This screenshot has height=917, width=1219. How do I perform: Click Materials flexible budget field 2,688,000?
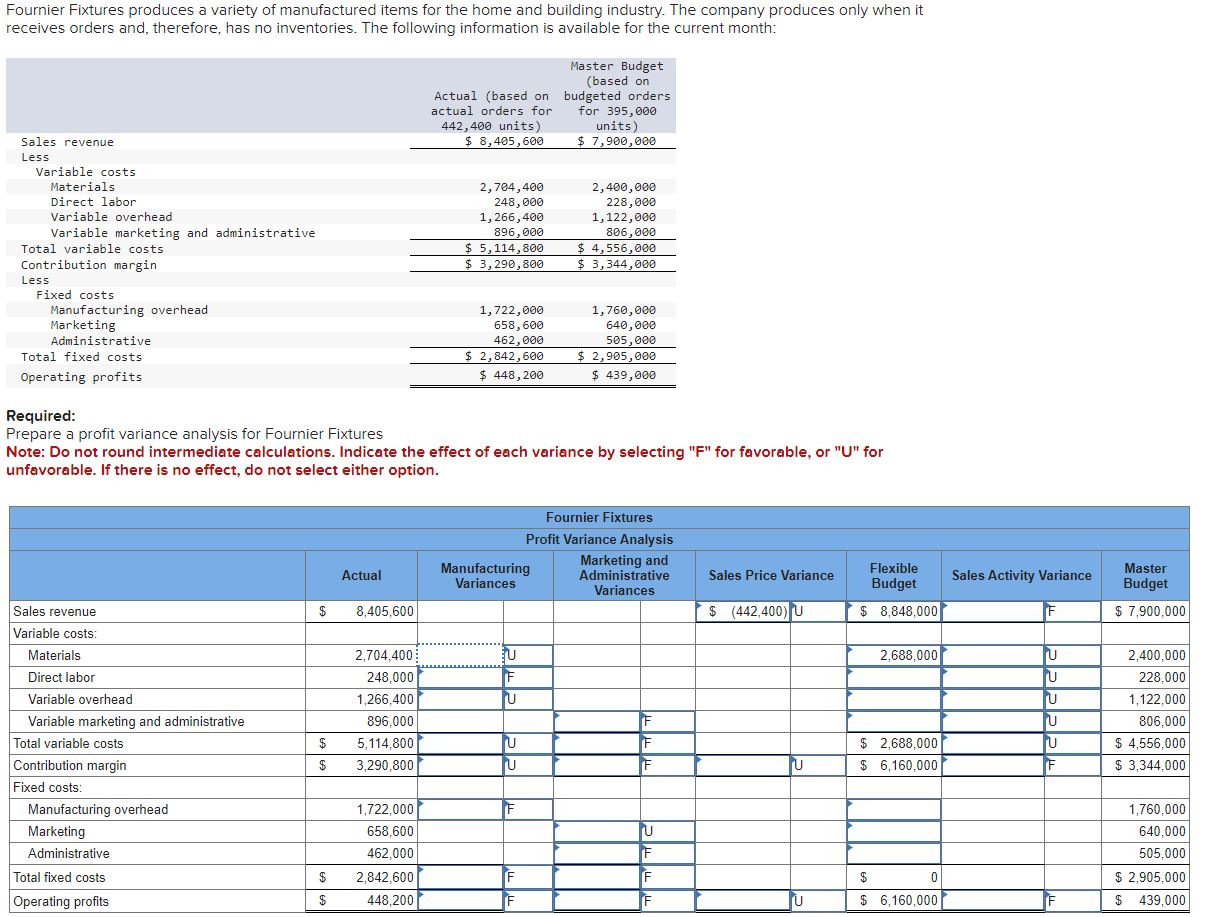(x=894, y=656)
